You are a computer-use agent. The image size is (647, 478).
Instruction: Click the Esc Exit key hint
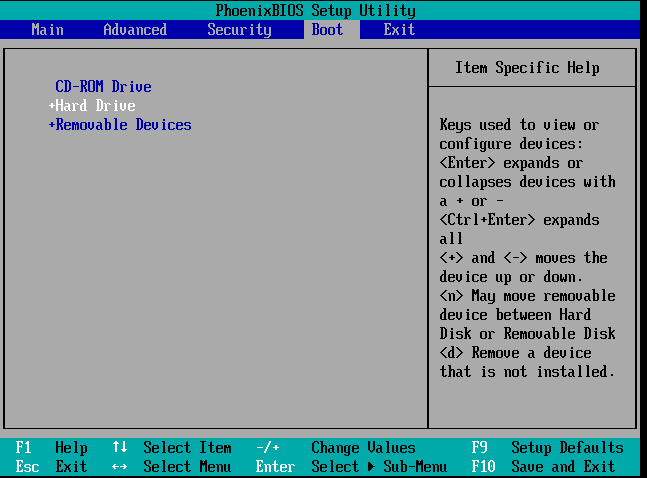click(51, 466)
